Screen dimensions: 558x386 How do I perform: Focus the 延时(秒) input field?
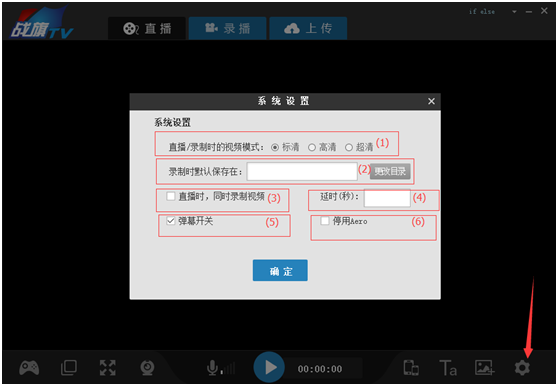387,198
